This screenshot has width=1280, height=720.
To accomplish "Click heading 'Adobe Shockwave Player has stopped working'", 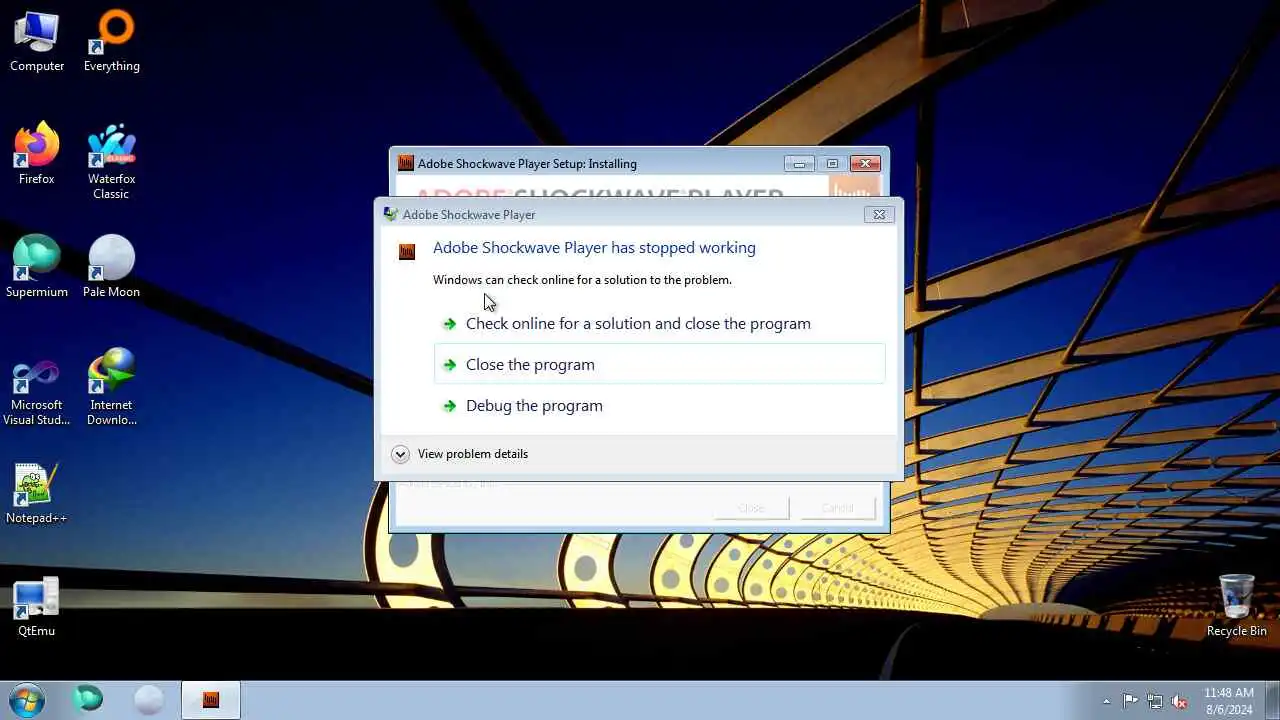I will (x=594, y=248).
